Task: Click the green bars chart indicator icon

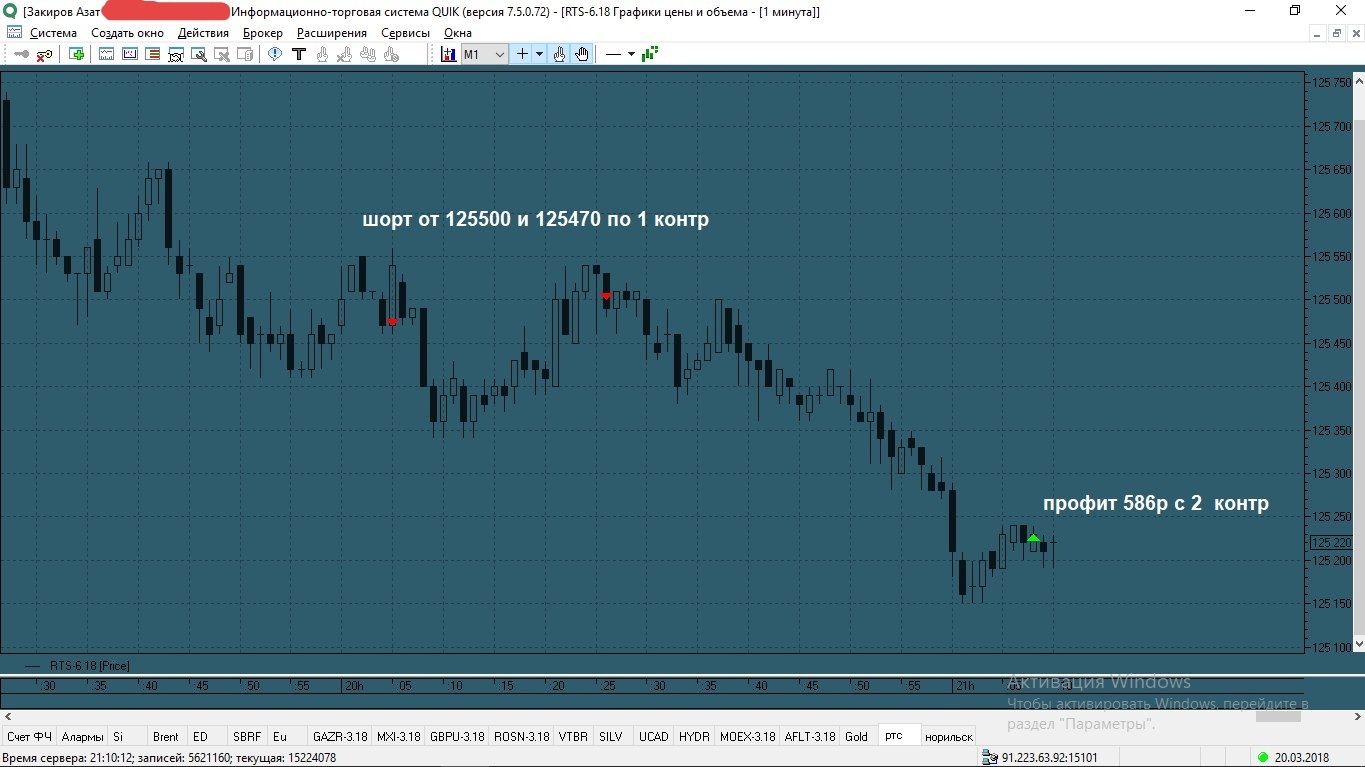Action: coord(650,54)
